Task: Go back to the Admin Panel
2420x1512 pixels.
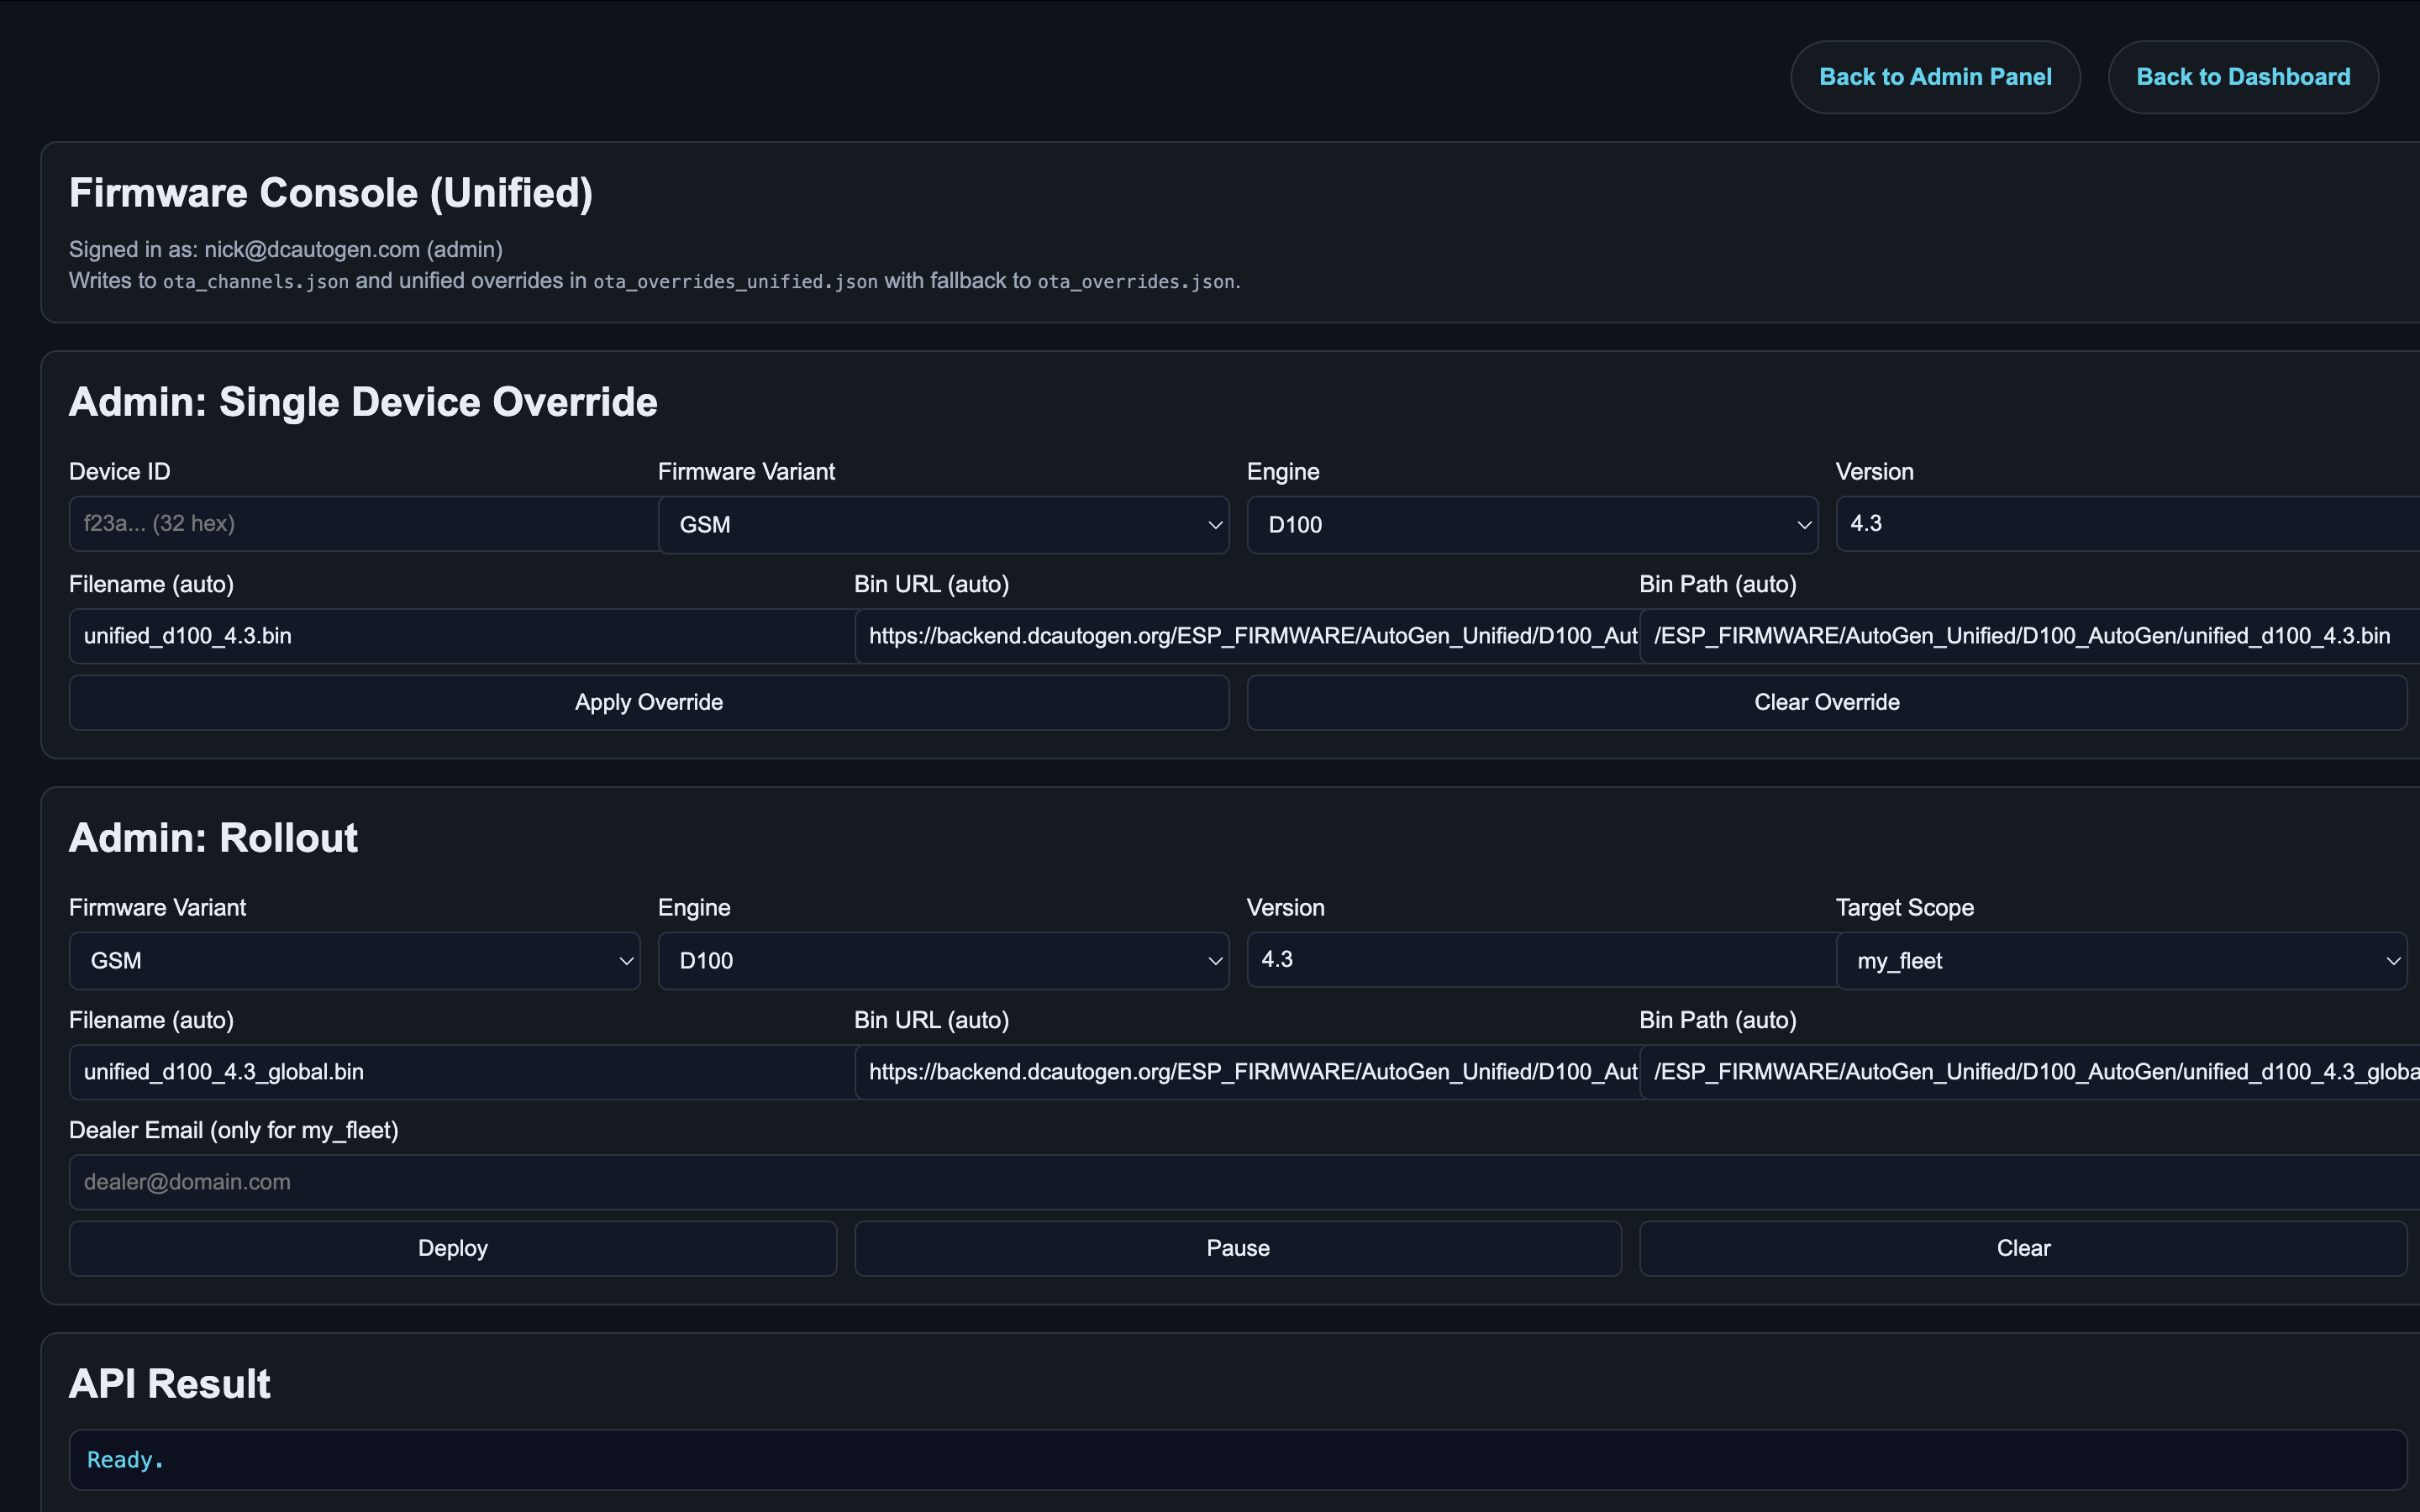Action: (1935, 77)
